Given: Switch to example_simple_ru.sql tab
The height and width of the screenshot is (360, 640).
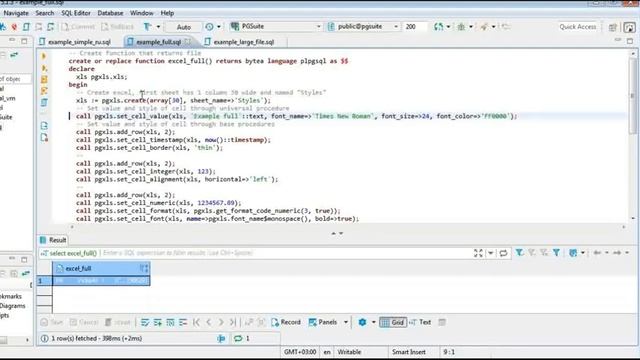Looking at the screenshot, I should (x=75, y=42).
